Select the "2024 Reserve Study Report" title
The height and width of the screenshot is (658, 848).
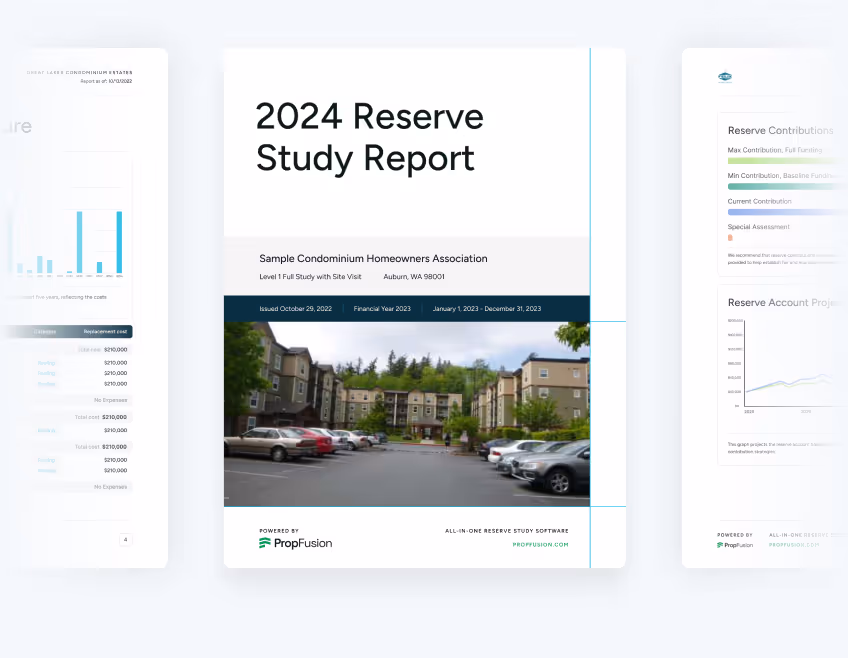[x=369, y=137]
